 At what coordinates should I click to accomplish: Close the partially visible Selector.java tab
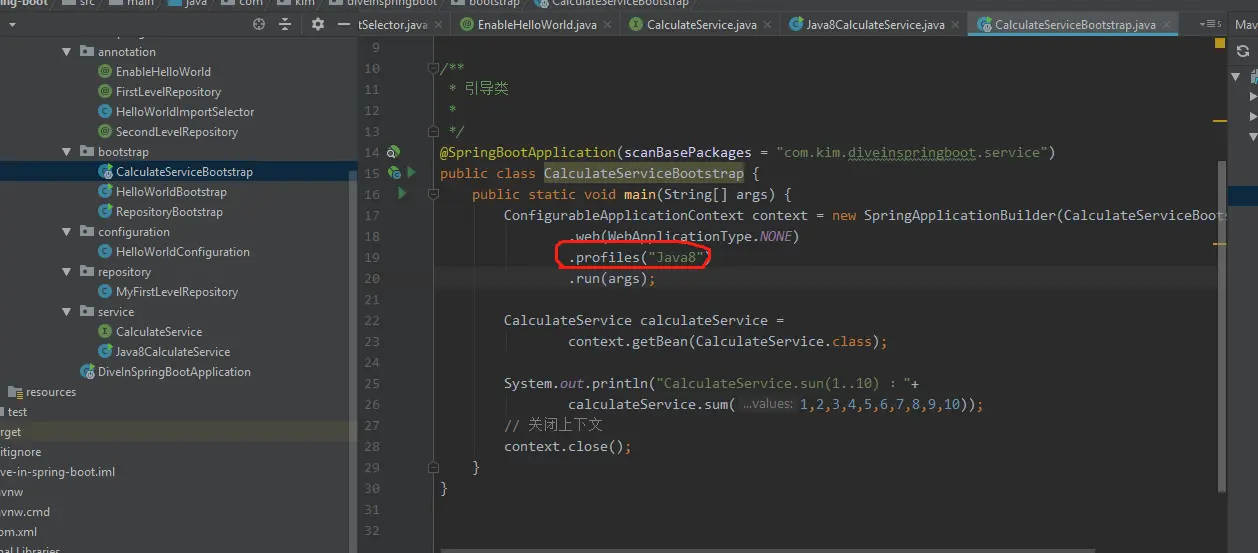tap(439, 24)
